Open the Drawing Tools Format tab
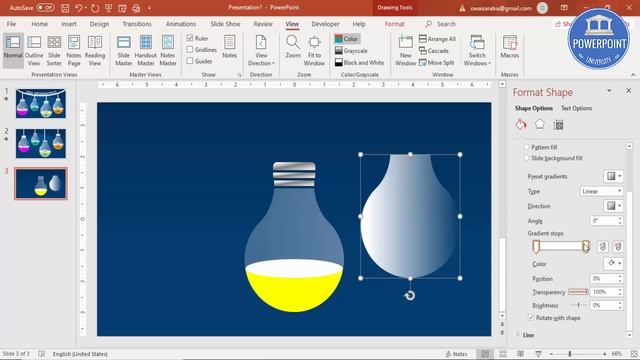 (394, 24)
